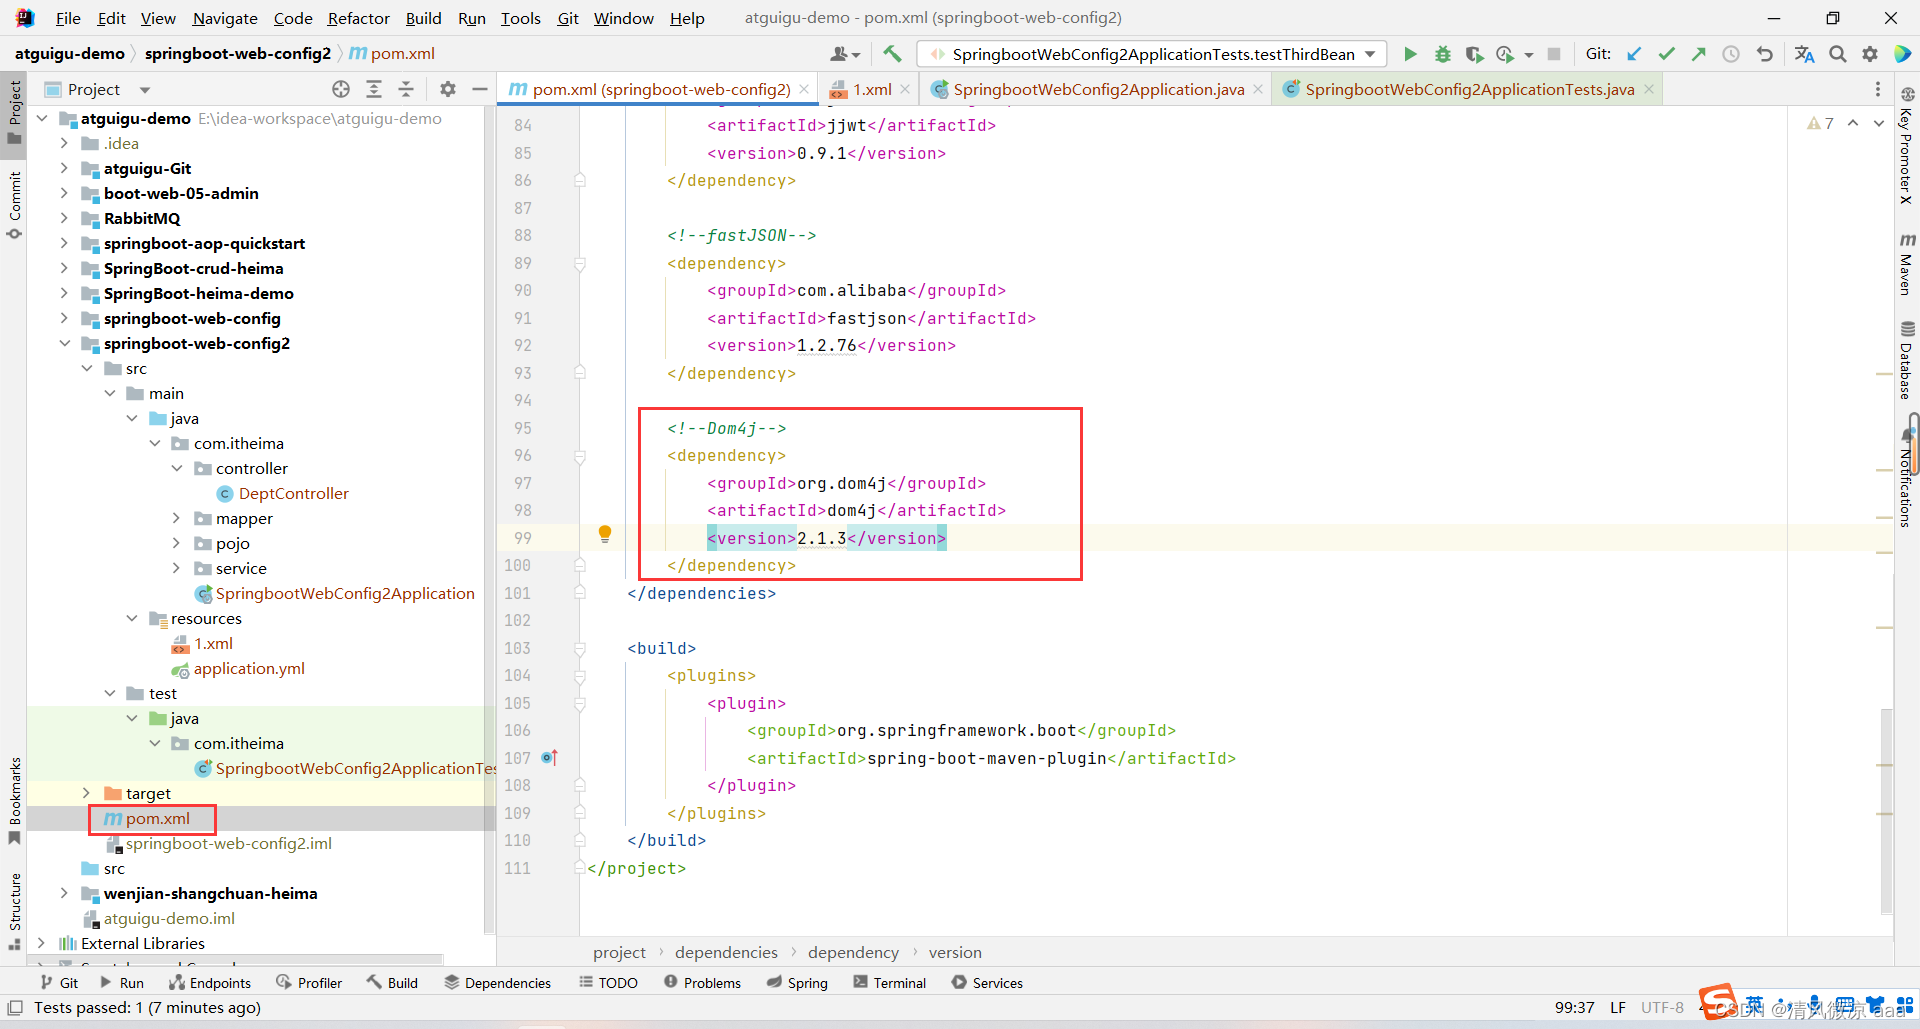Select DeptController in project tree
Viewport: 1920px width, 1029px height.
293,493
